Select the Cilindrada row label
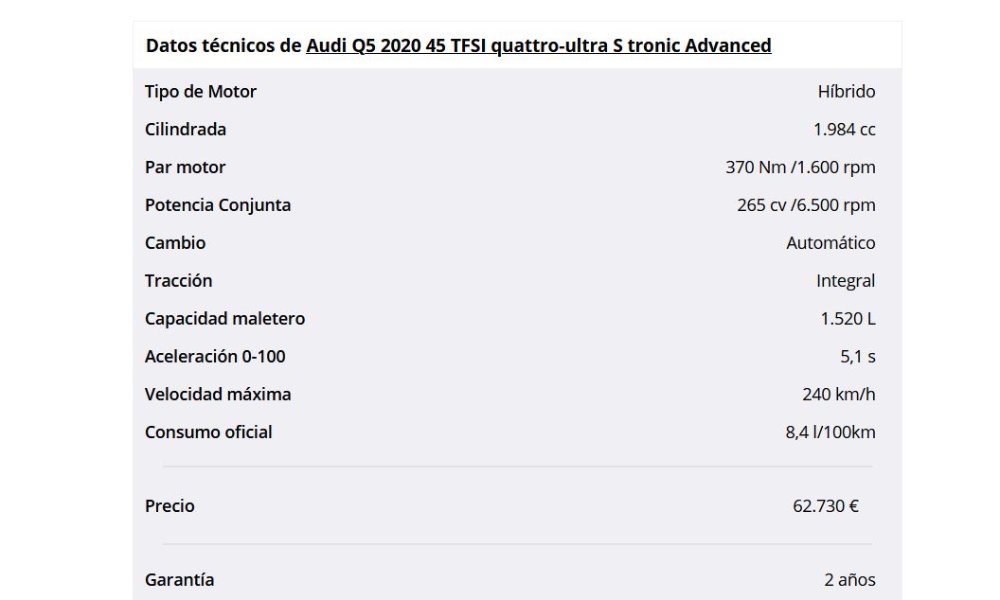Image resolution: width=1000 pixels, height=600 pixels. point(185,129)
